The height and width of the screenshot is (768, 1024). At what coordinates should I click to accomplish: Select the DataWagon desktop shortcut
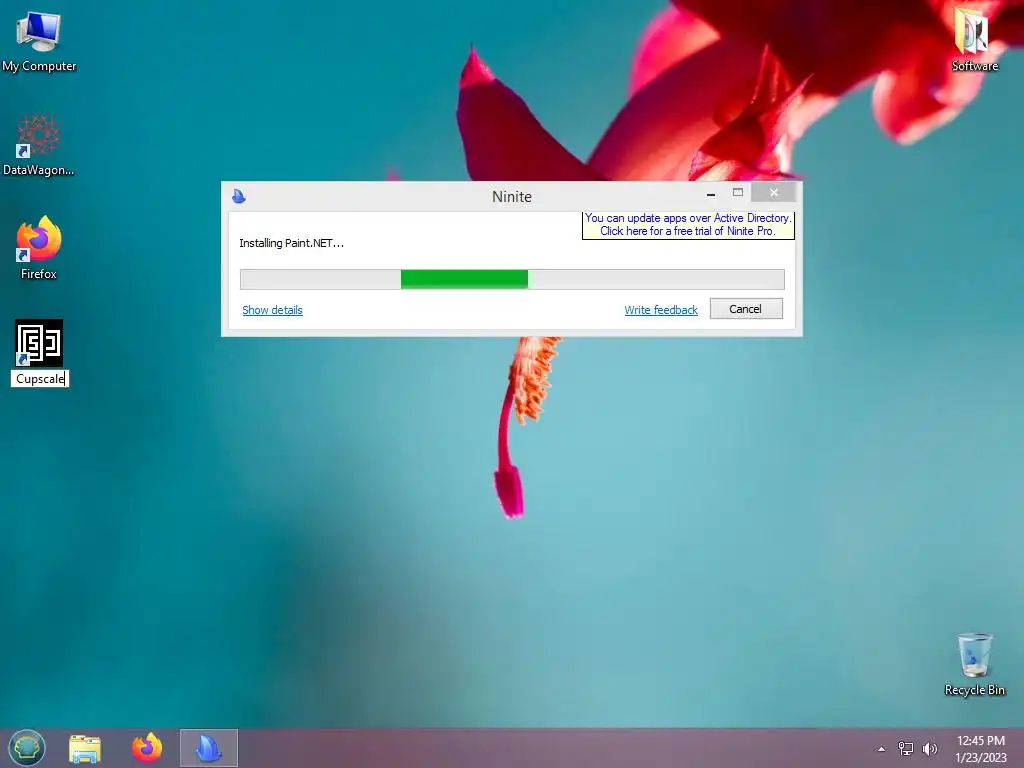point(39,145)
